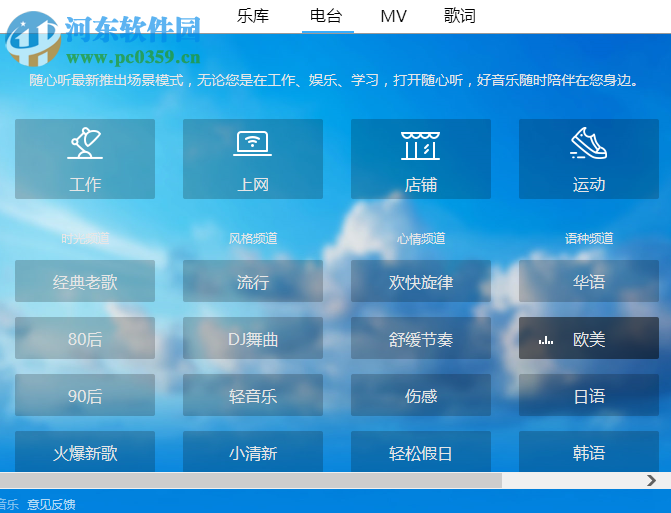Choose the 运动 scene label

point(589,185)
